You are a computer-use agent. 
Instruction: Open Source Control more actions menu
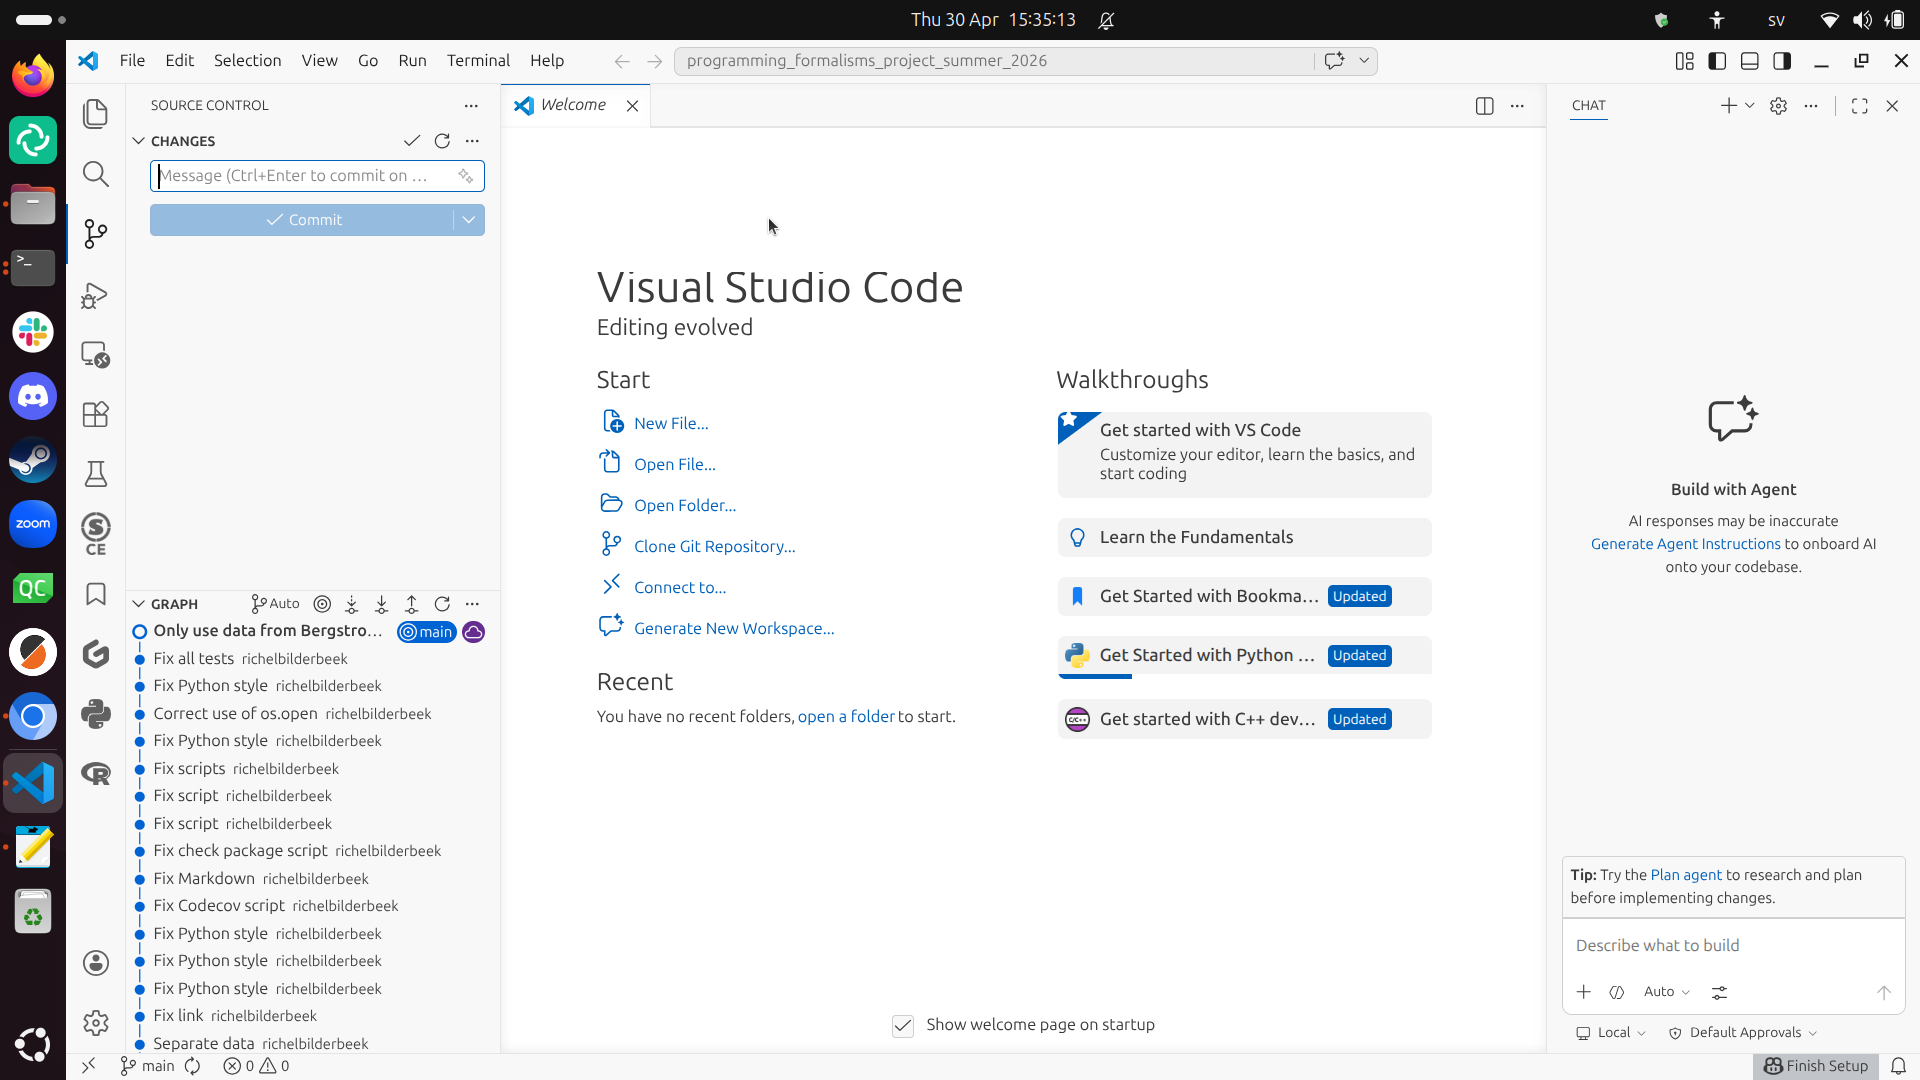click(x=471, y=106)
